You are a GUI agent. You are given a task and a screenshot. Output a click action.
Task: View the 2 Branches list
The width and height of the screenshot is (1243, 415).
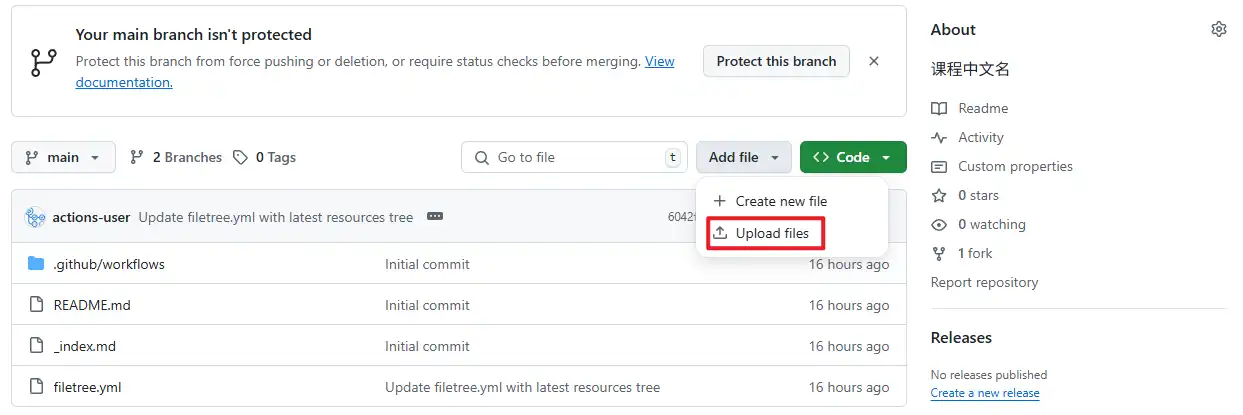pyautogui.click(x=176, y=157)
